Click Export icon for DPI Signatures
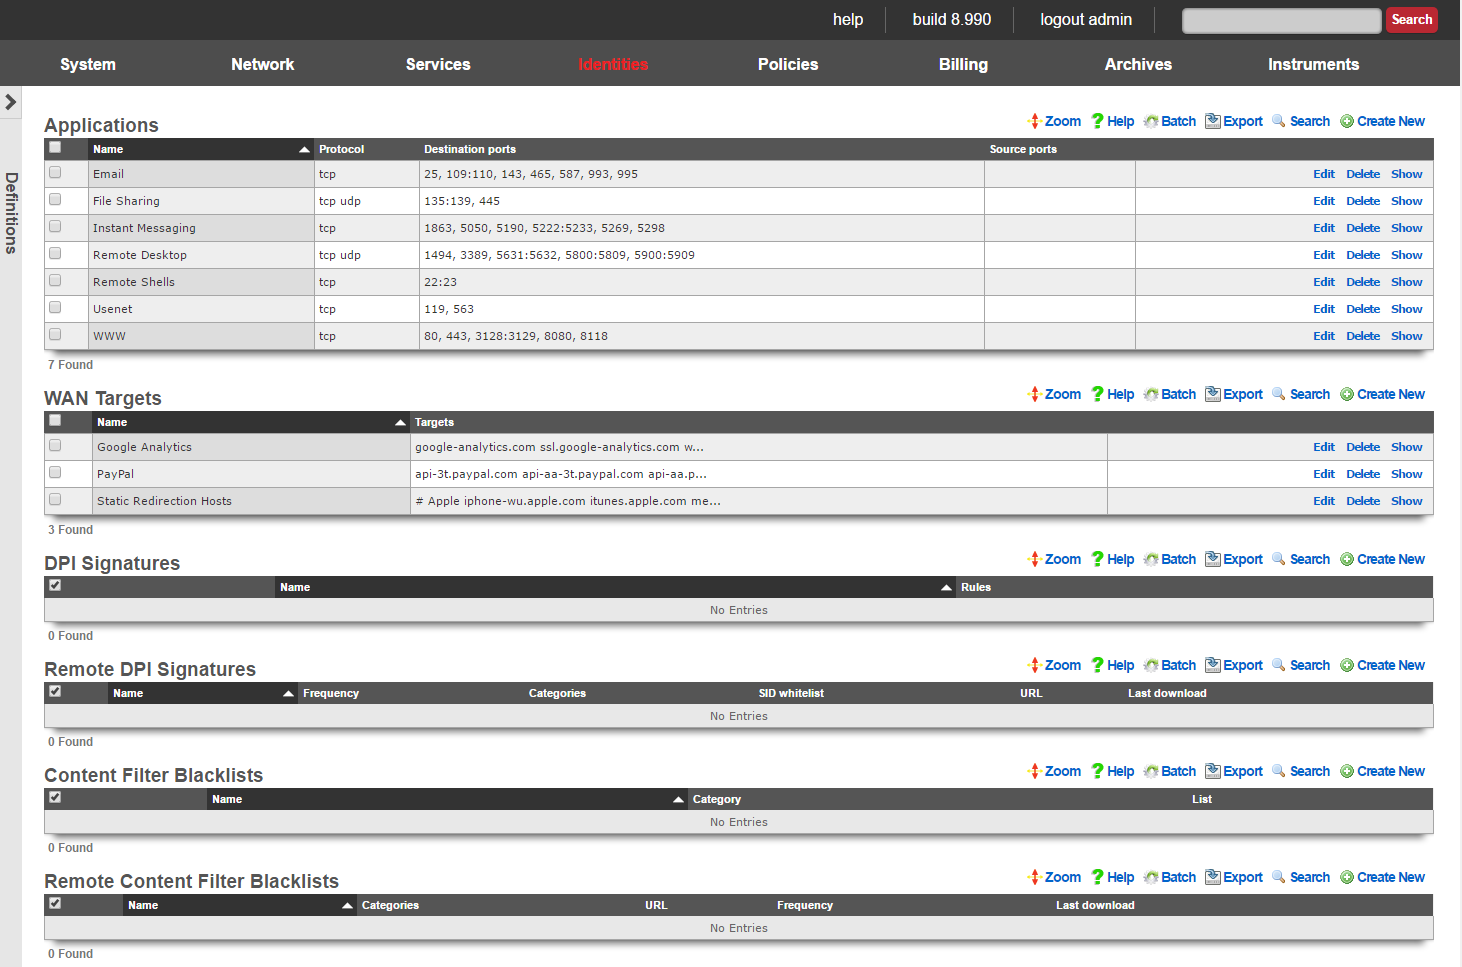 [1213, 559]
